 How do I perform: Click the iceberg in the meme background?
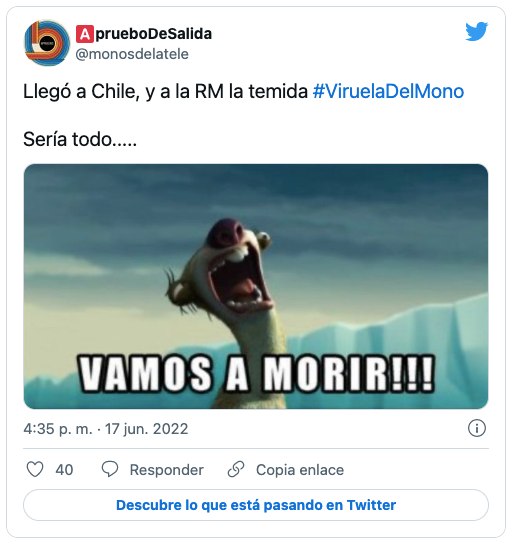click(x=403, y=336)
